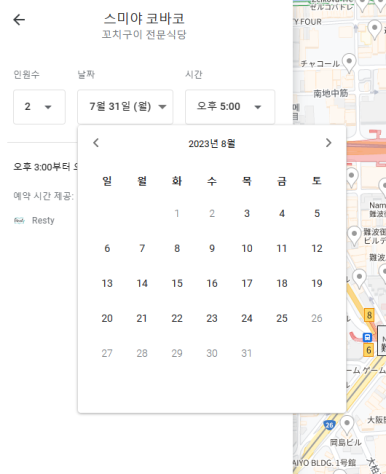The height and width of the screenshot is (474, 386).
Task: Choose August 16 on the calendar
Action: click(212, 283)
